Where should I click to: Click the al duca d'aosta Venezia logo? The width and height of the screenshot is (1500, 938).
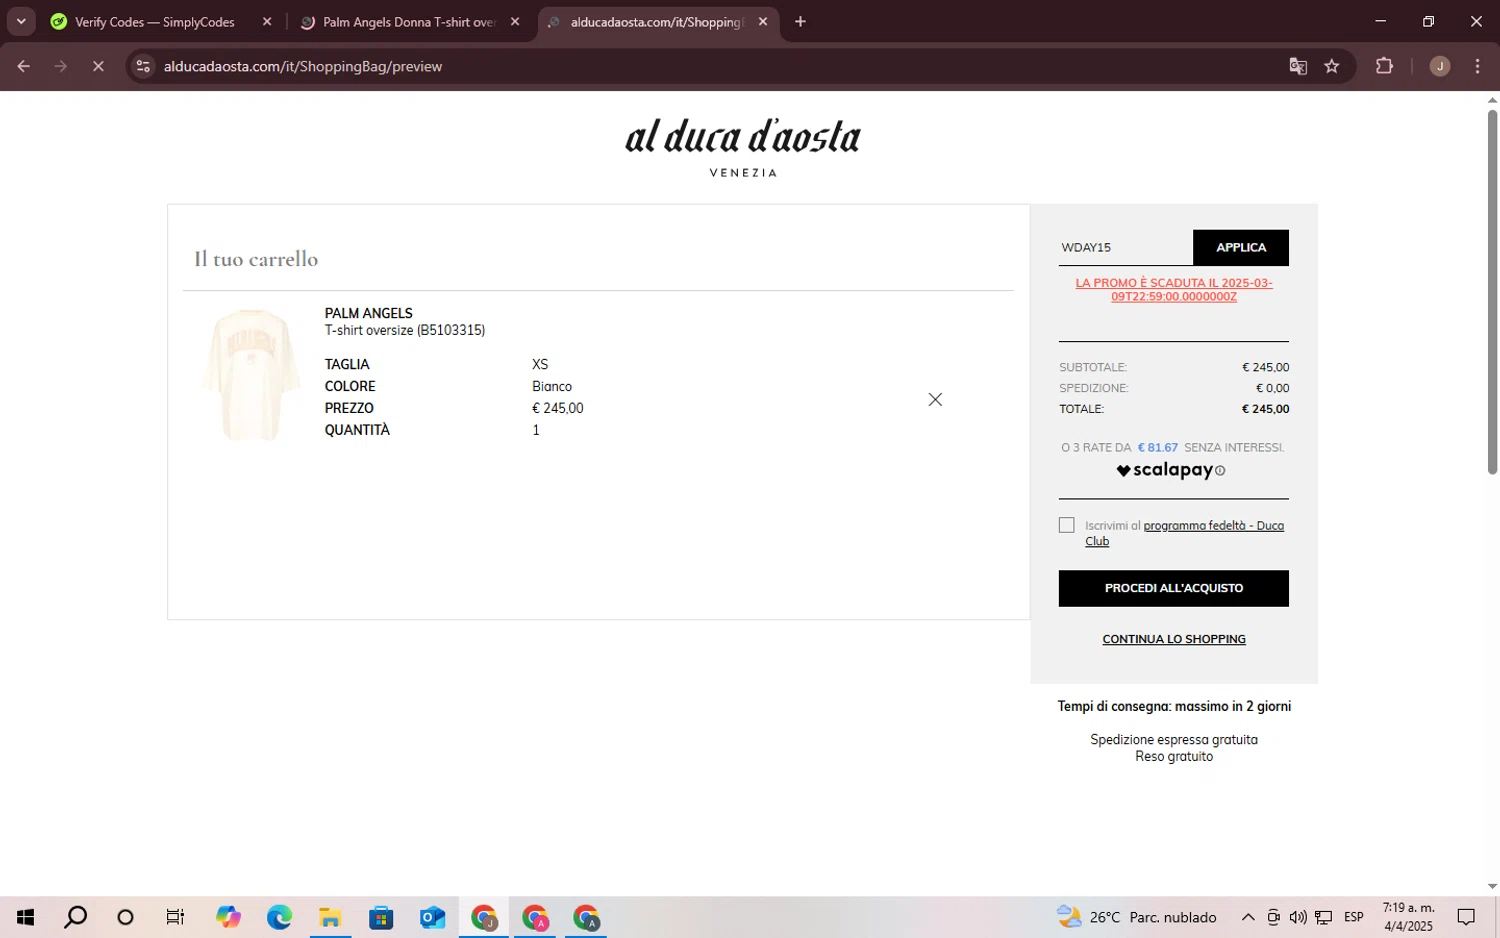pos(743,147)
